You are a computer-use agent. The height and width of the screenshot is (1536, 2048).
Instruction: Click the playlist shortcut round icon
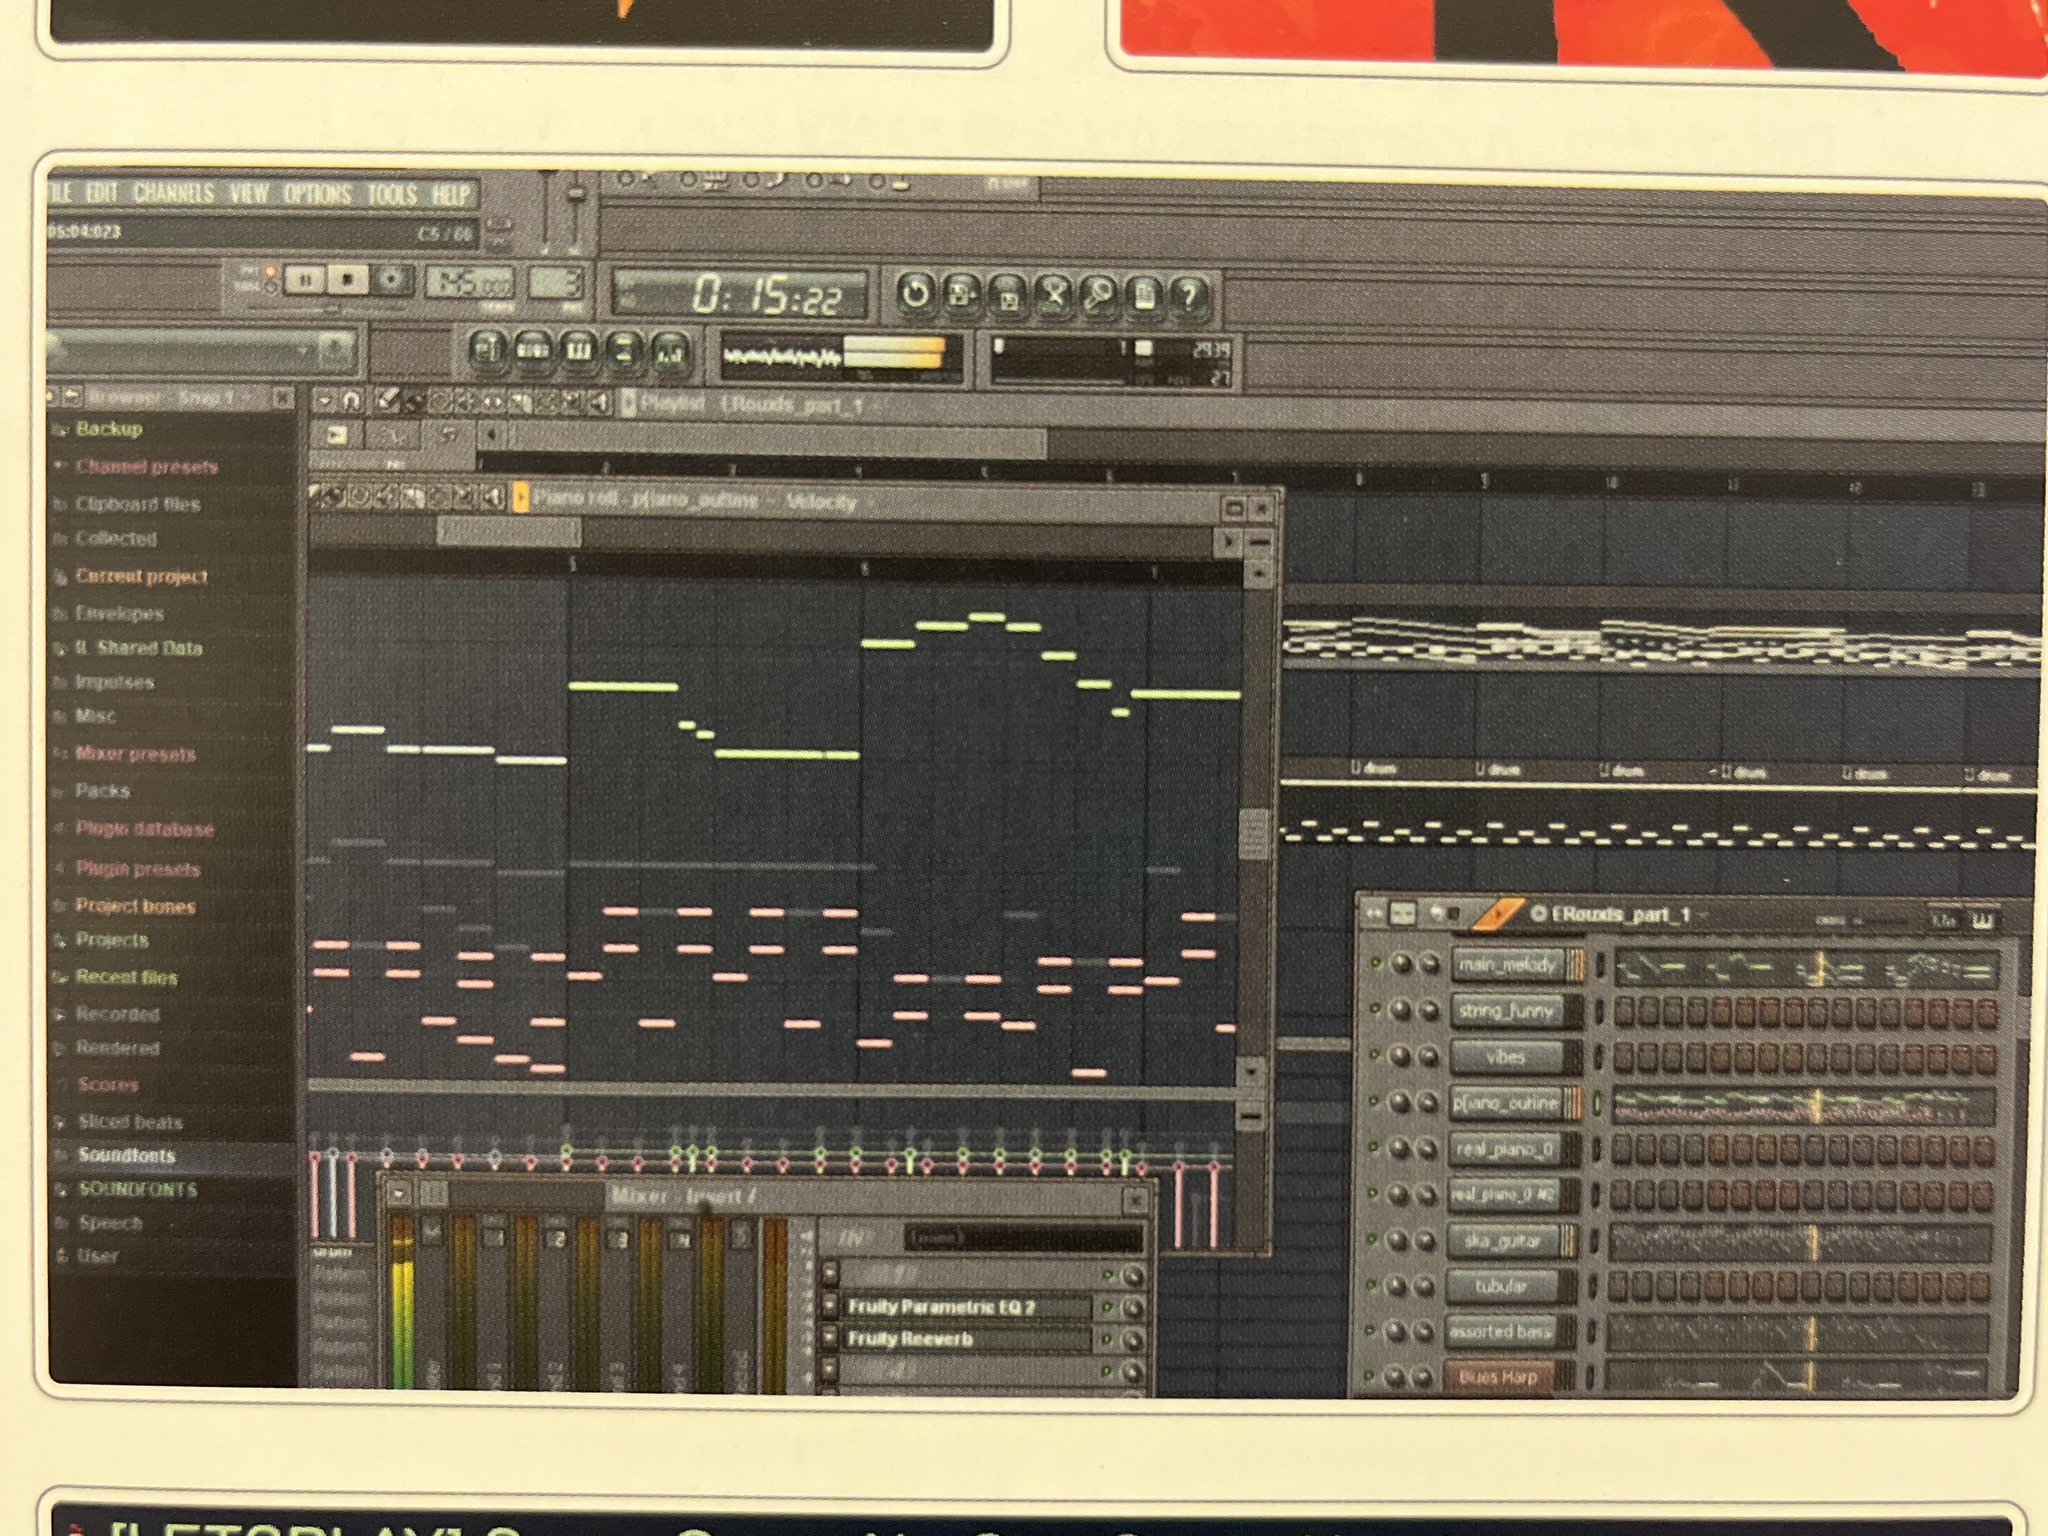(x=487, y=350)
